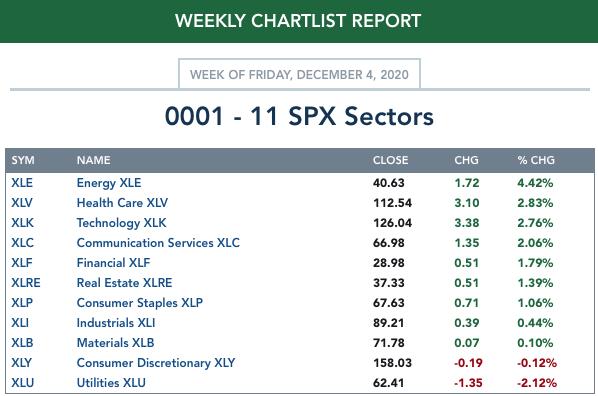Open Health Care XLV chart

point(122,203)
